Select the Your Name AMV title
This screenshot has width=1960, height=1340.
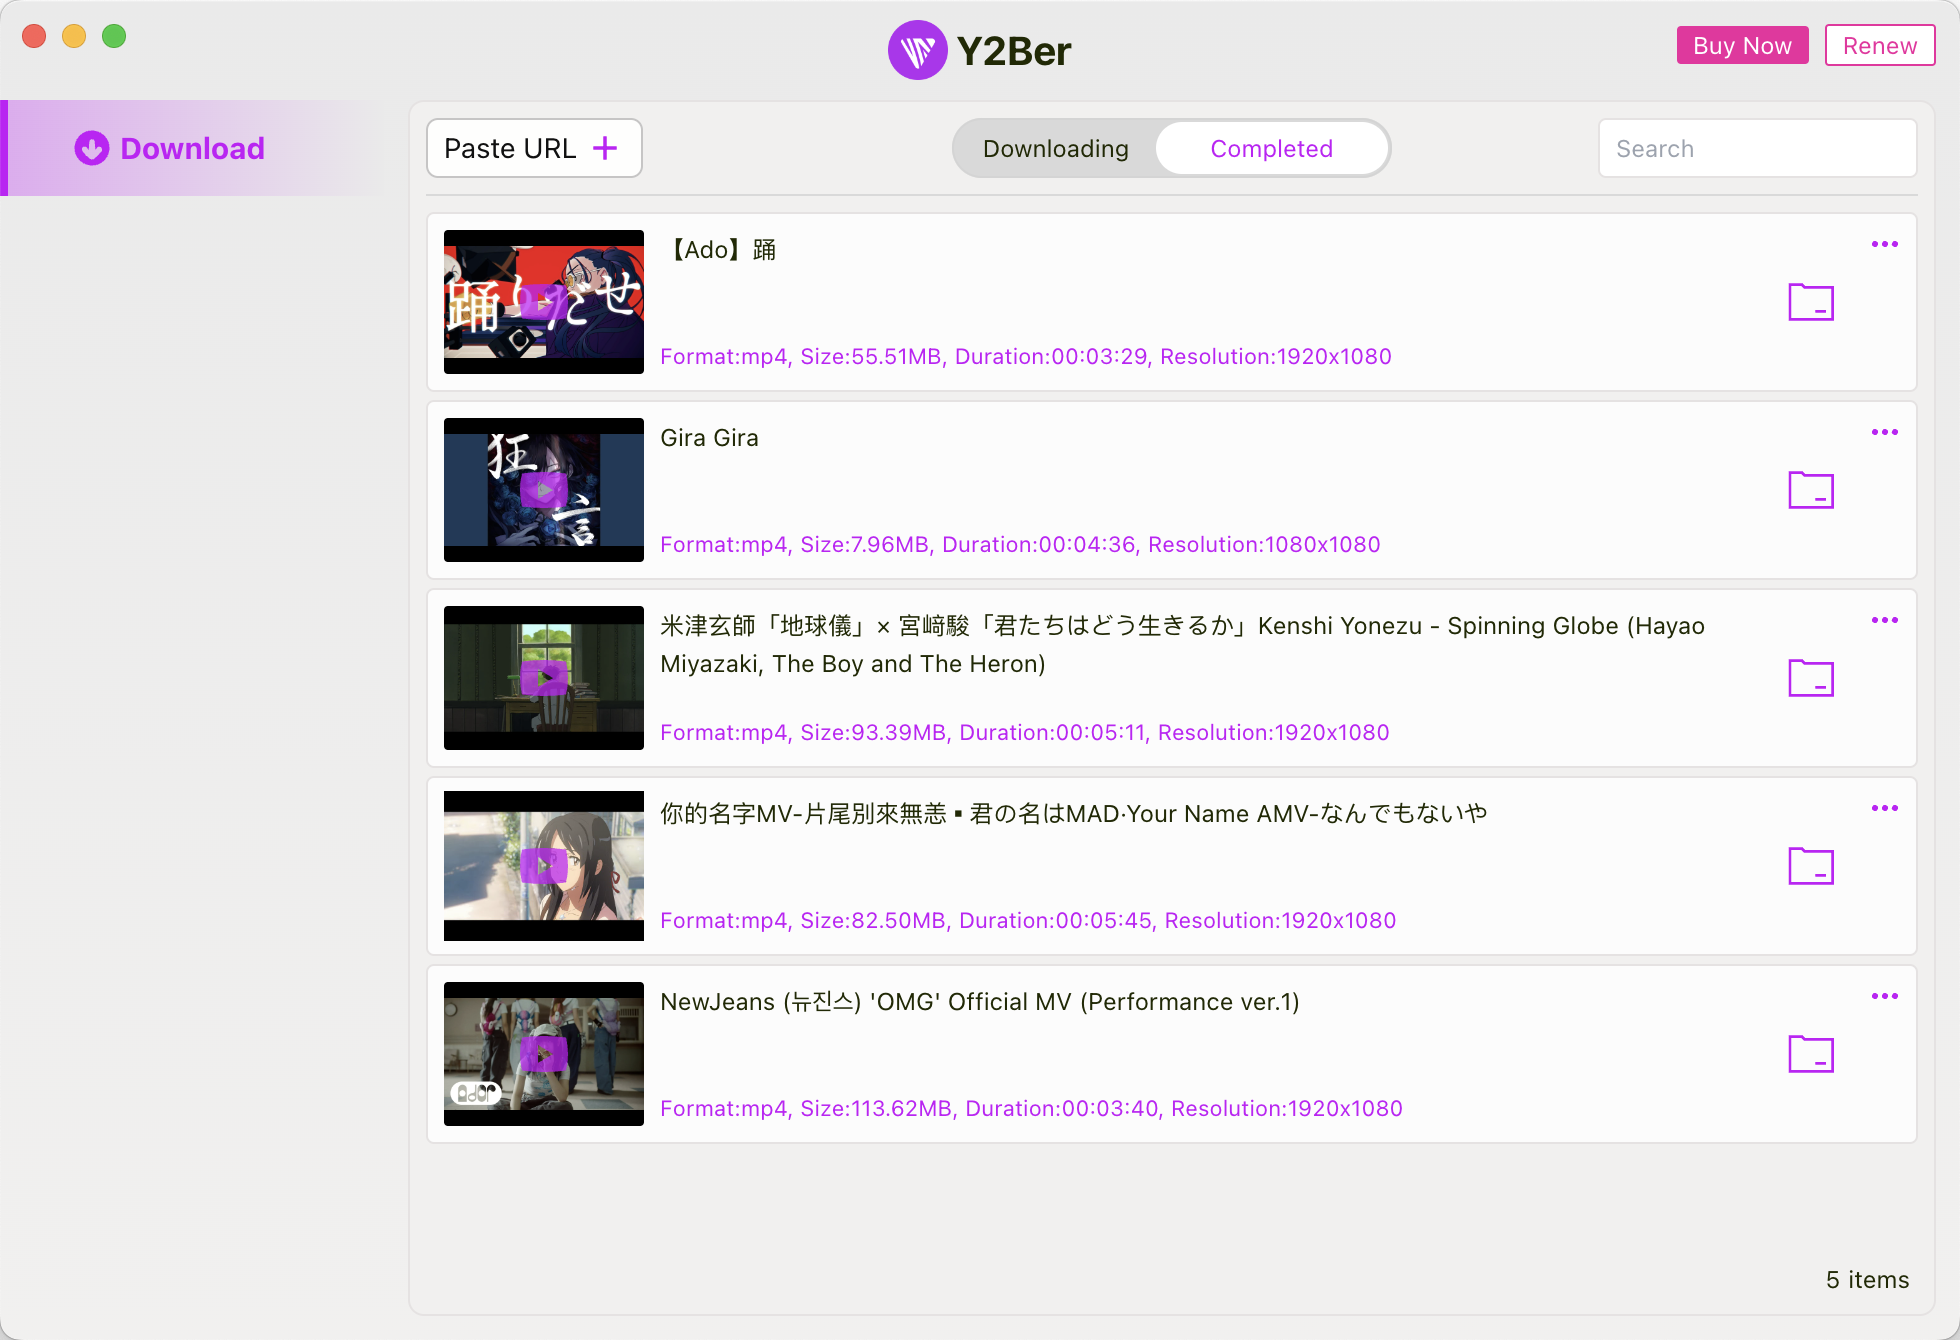pos(1074,813)
